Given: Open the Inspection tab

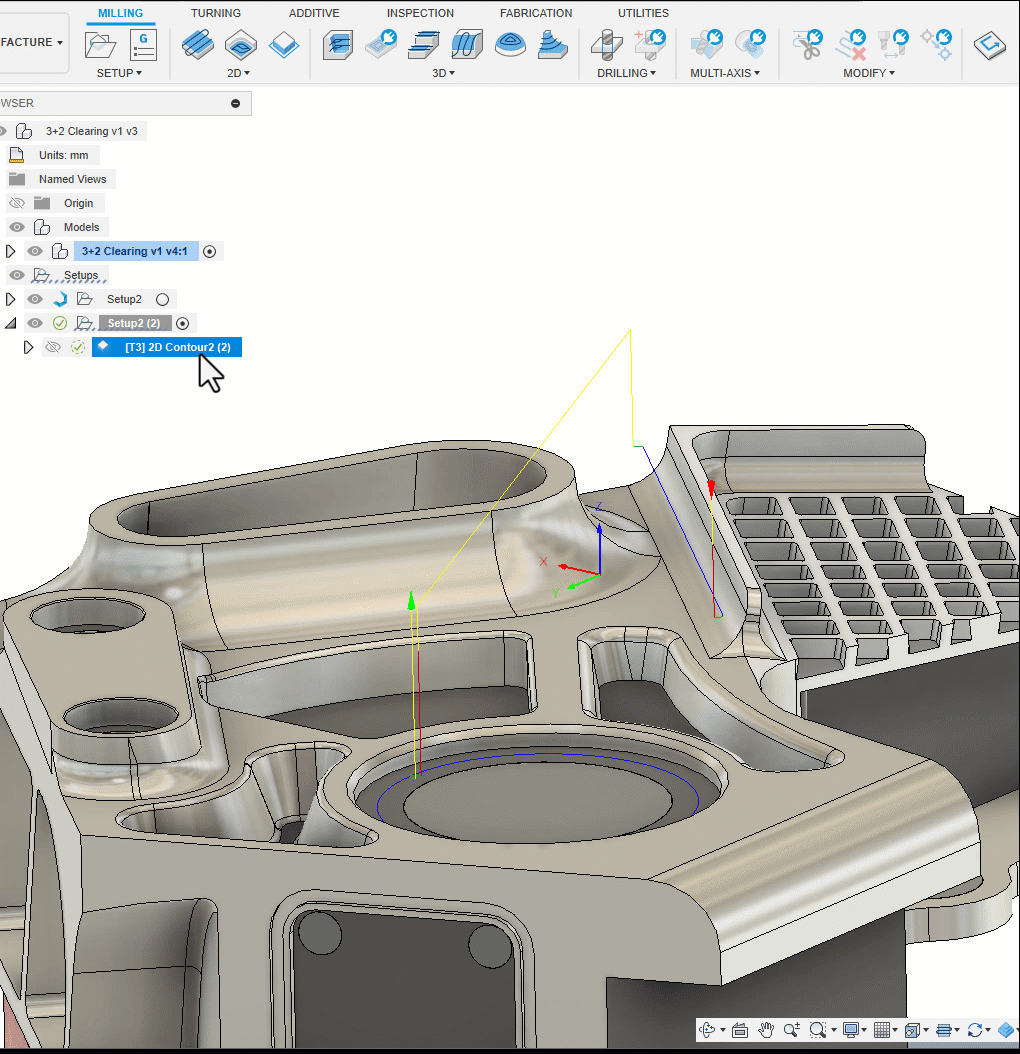Looking at the screenshot, I should (420, 13).
